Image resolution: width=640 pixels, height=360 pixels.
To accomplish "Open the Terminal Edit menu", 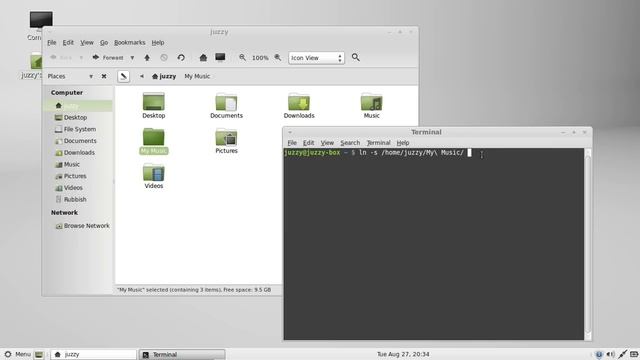I will tap(309, 143).
